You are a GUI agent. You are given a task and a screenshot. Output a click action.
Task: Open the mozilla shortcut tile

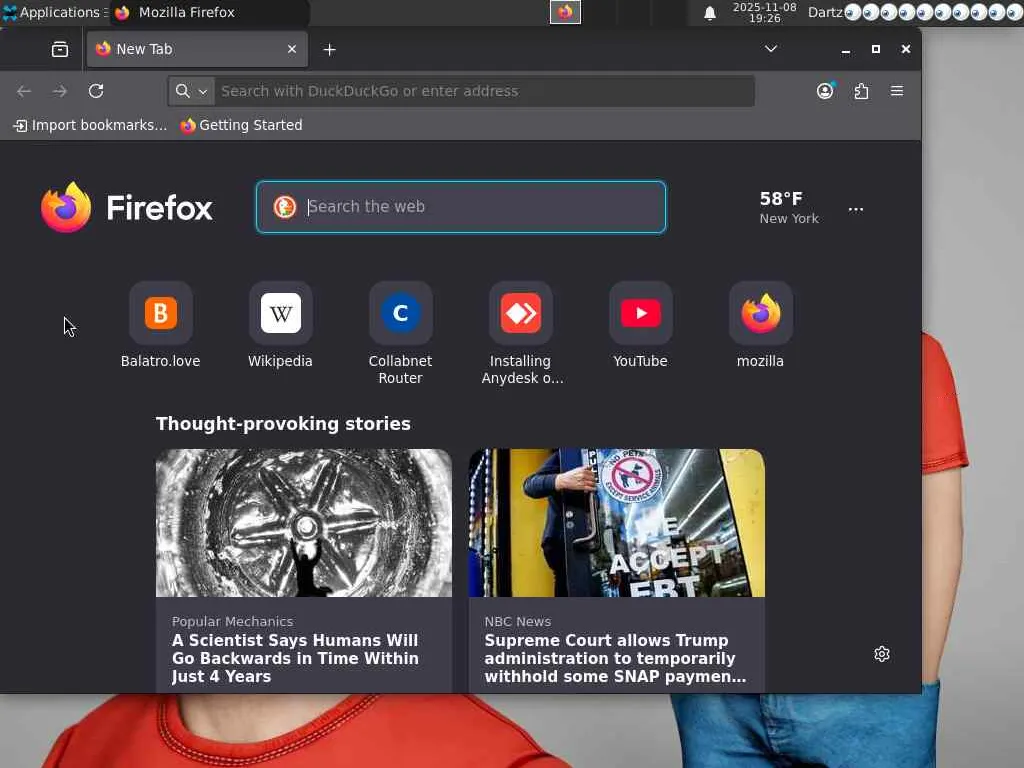pos(760,325)
